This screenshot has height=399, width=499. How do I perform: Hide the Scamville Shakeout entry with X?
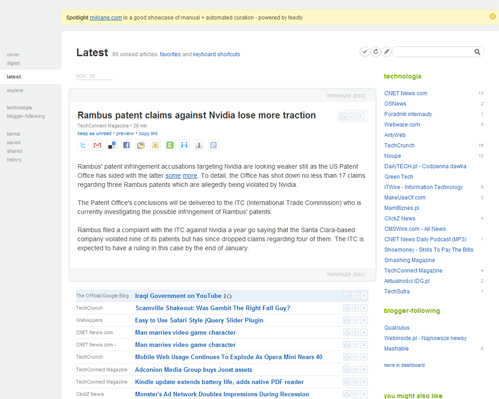364,308
